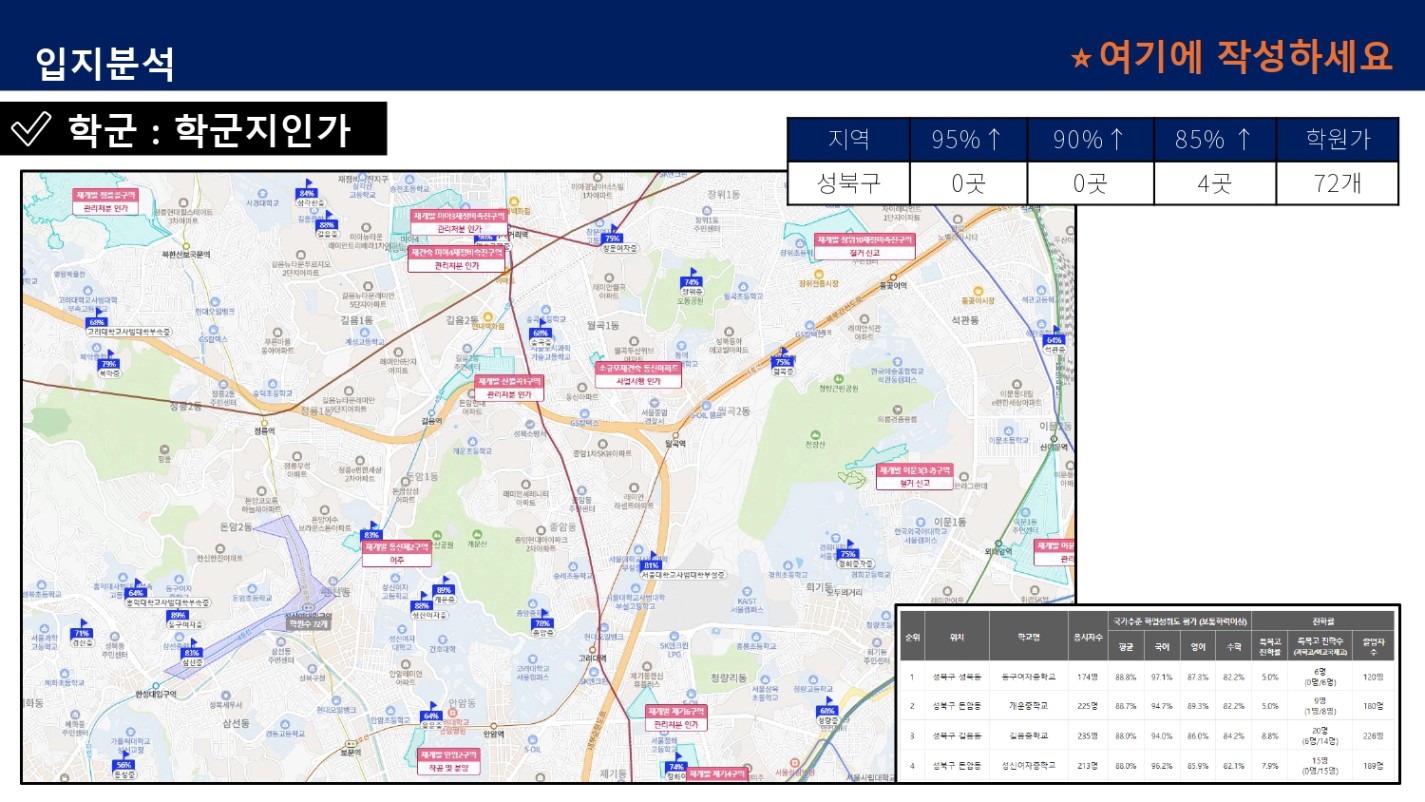Click 개운중학교 row in school ranking table
The width and height of the screenshot is (1425, 802).
[x=1147, y=706]
